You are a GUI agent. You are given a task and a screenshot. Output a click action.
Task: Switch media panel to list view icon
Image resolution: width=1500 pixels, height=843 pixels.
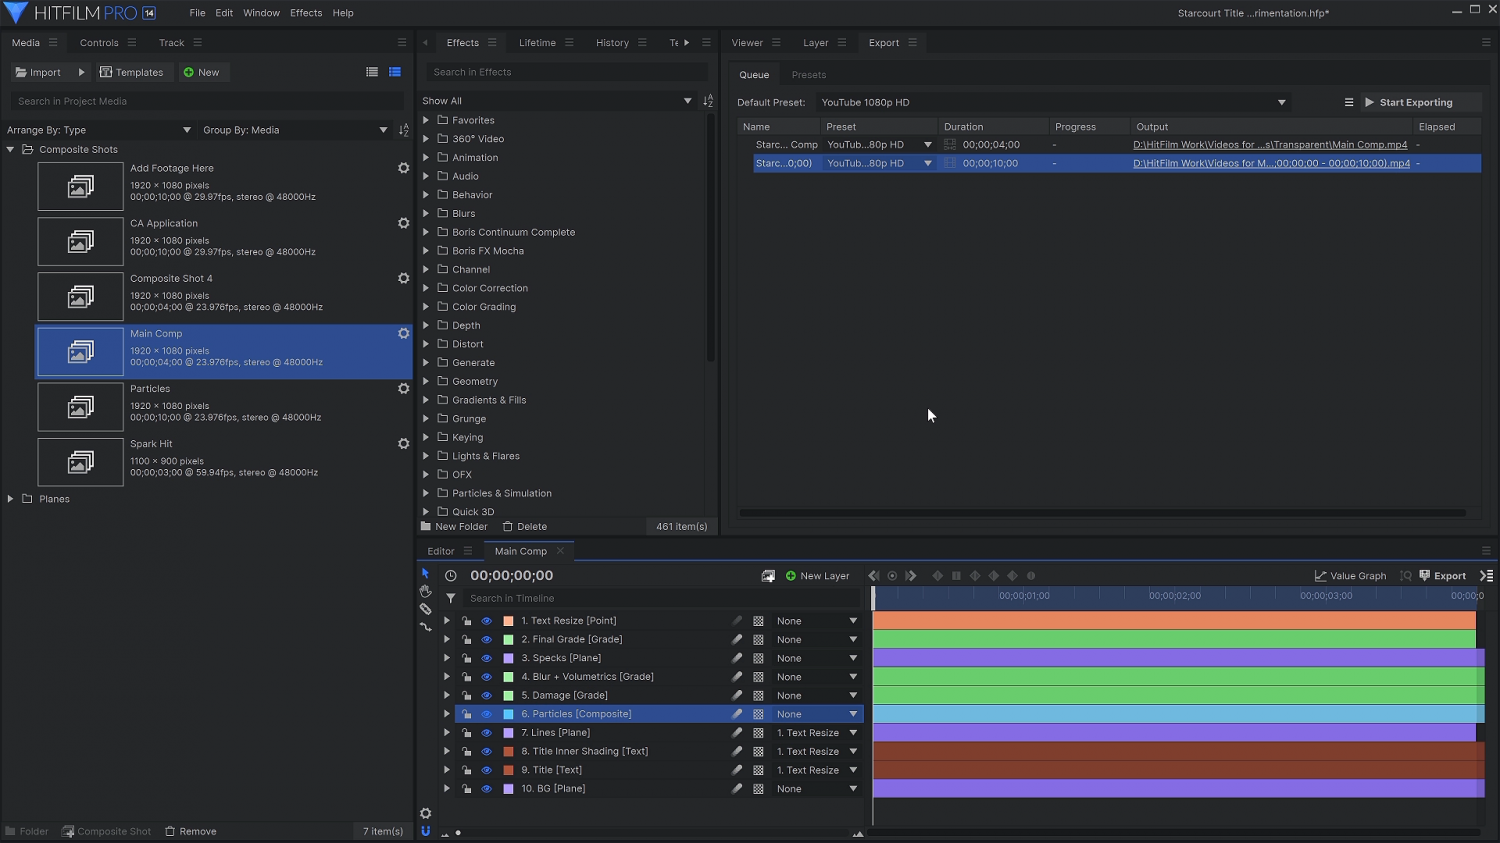click(372, 72)
